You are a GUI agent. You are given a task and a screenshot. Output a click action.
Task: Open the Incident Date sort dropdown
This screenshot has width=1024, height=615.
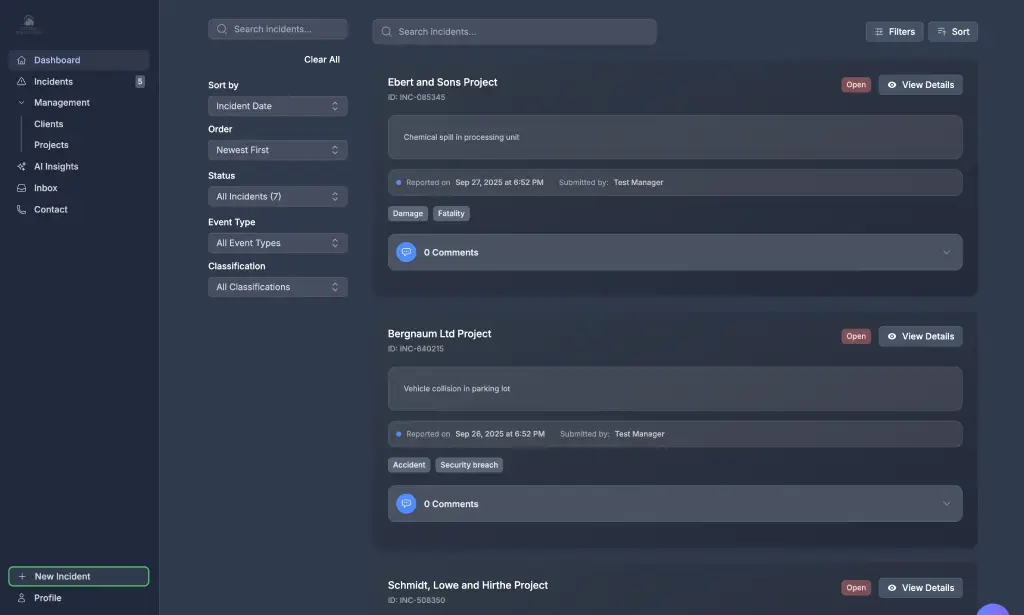coord(277,106)
